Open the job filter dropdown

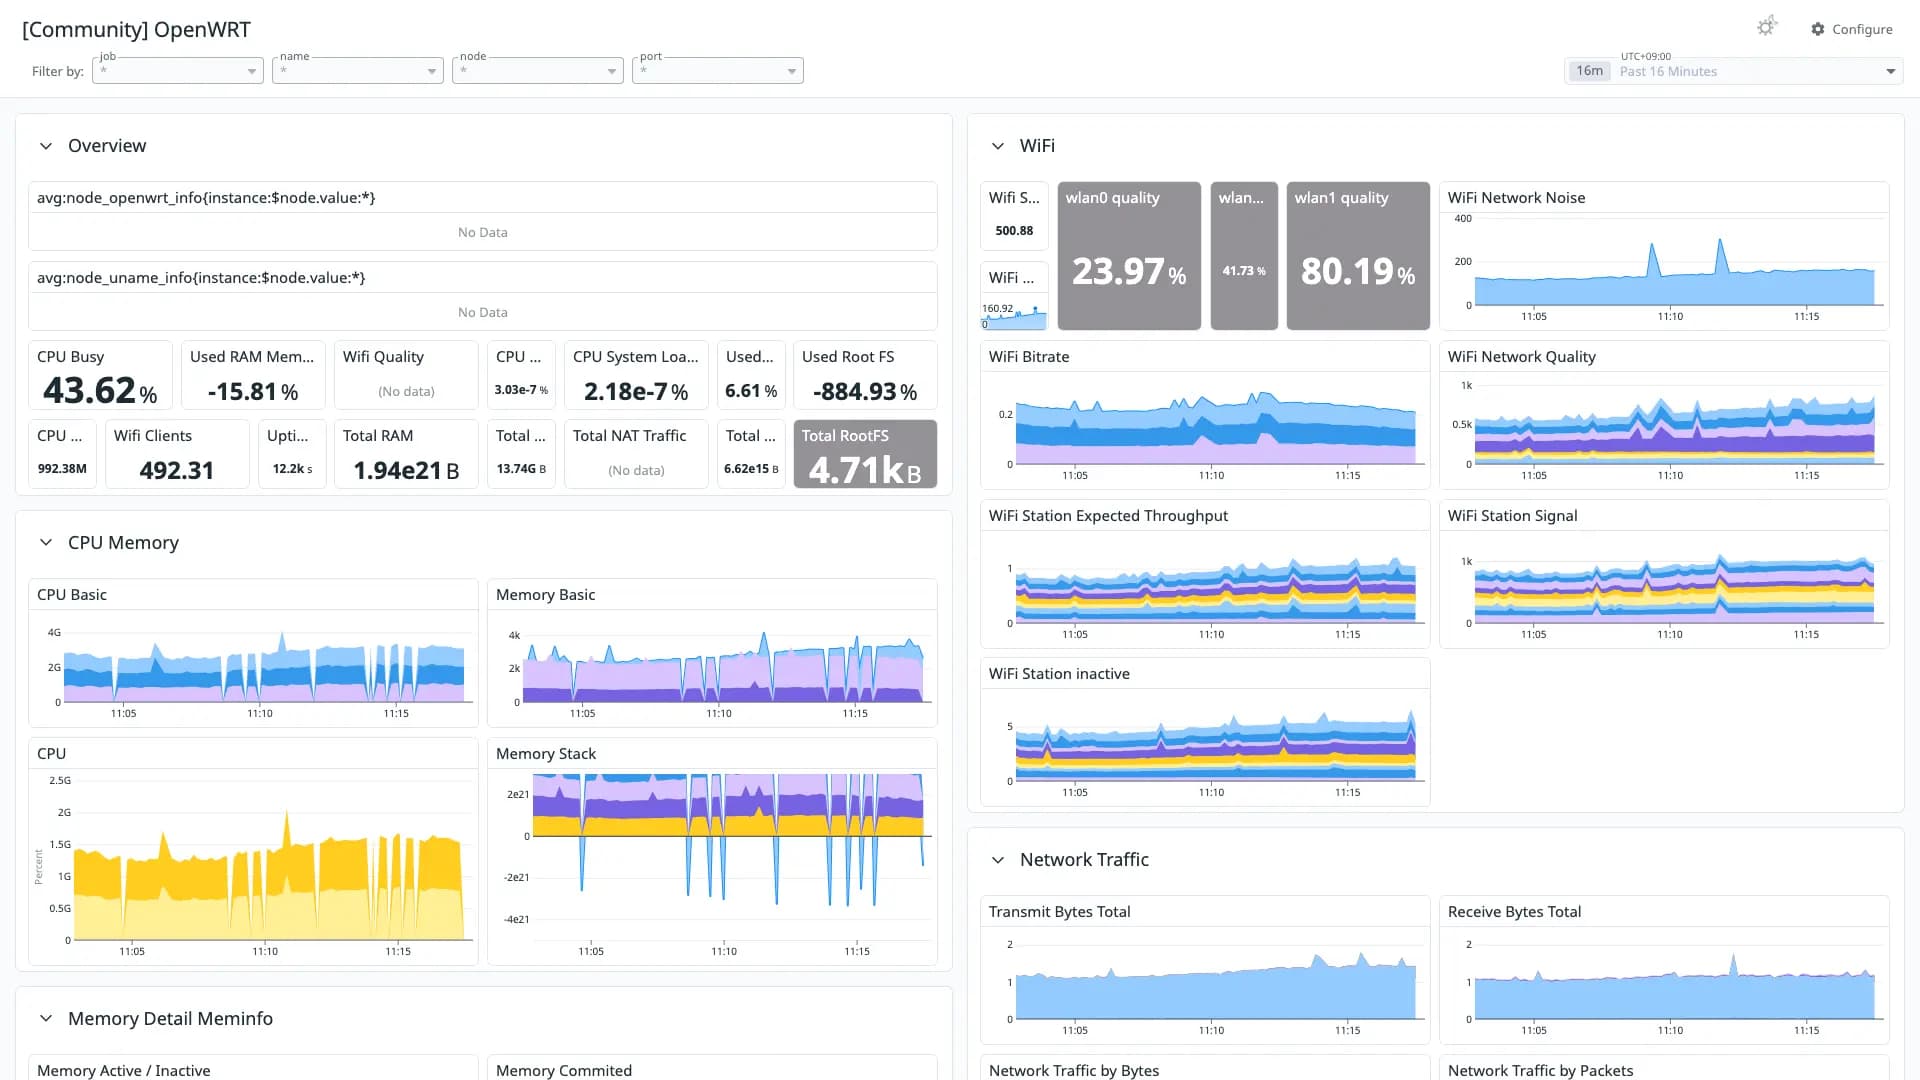coord(178,71)
